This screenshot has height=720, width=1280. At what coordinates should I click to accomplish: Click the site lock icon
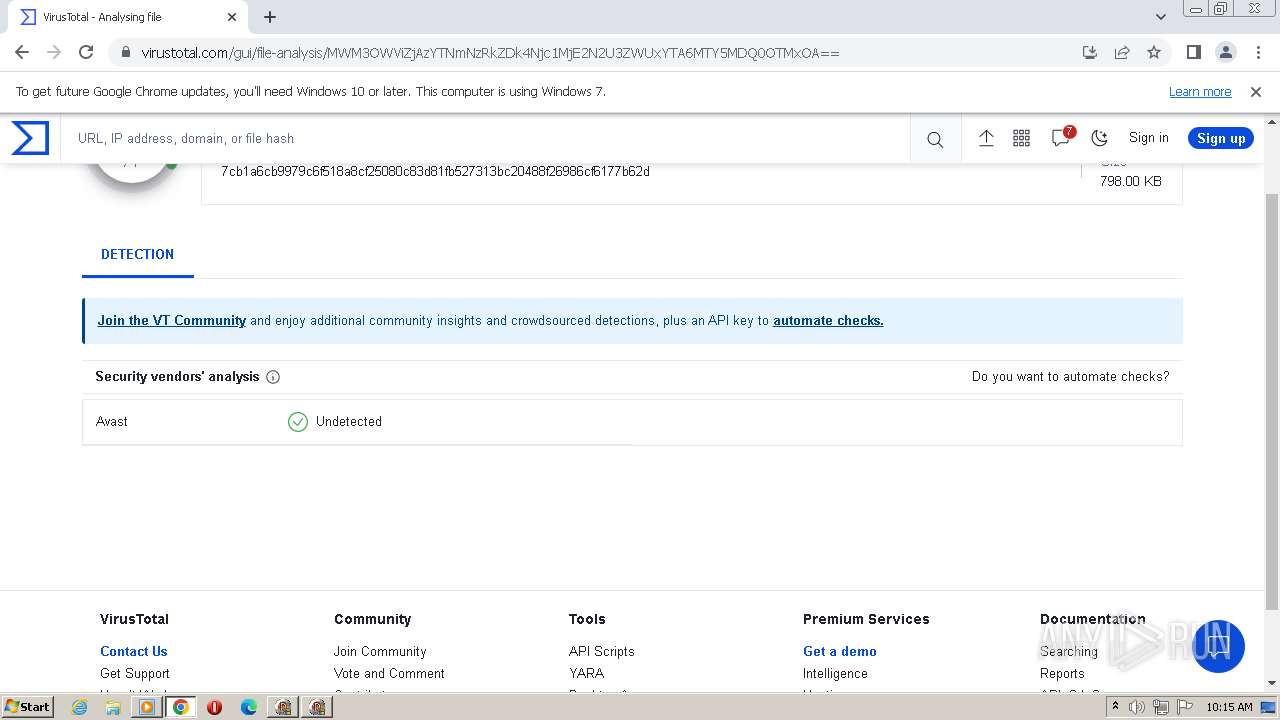125,52
